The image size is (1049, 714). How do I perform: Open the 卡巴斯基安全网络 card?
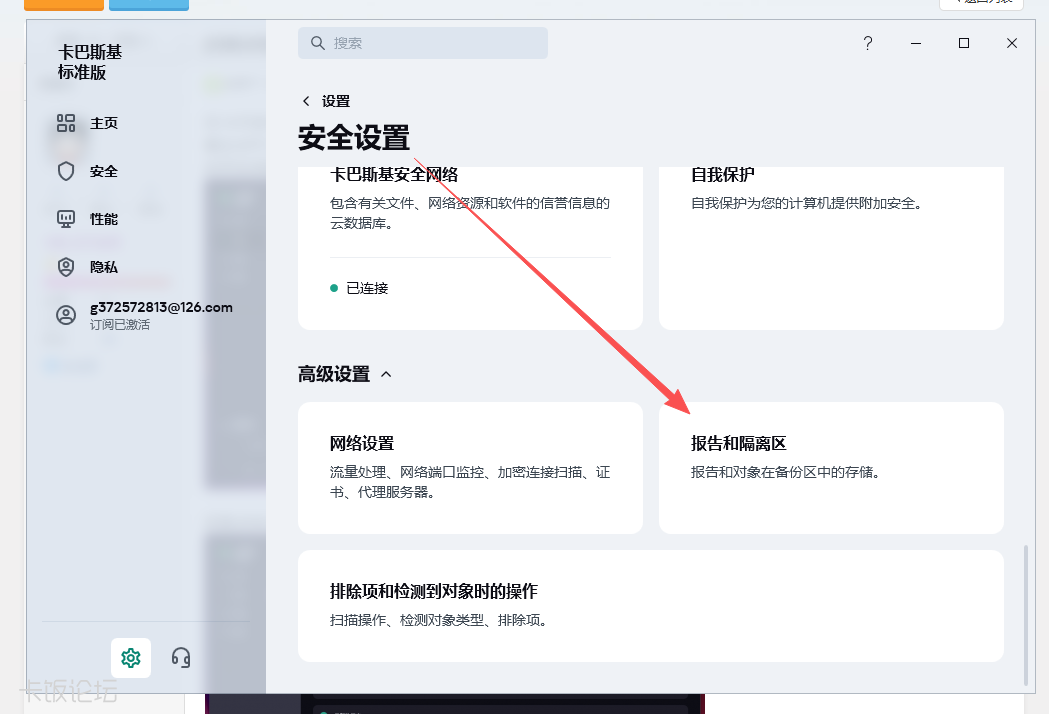click(470, 248)
